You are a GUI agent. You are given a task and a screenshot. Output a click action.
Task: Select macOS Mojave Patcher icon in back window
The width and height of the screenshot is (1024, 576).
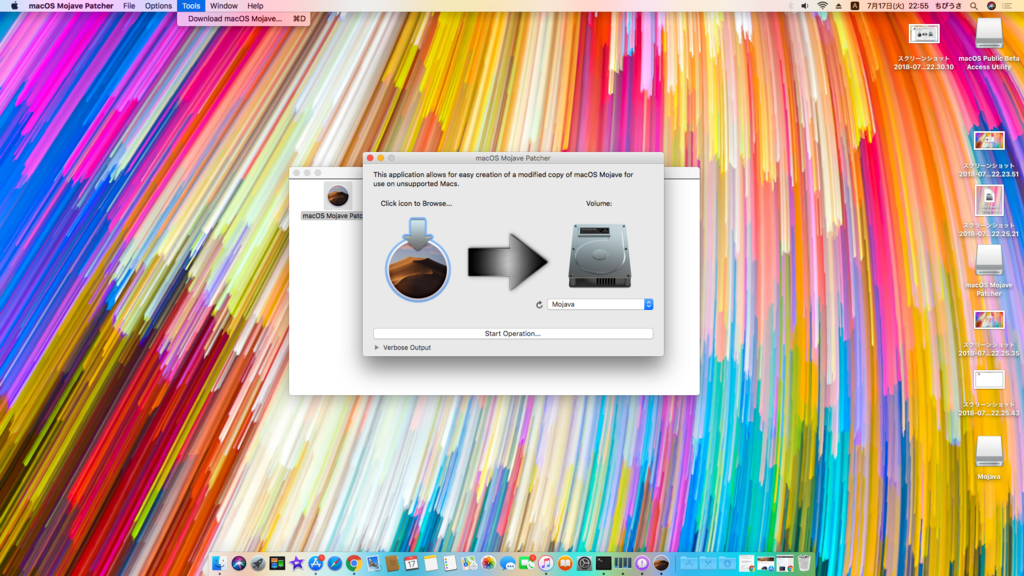338,195
